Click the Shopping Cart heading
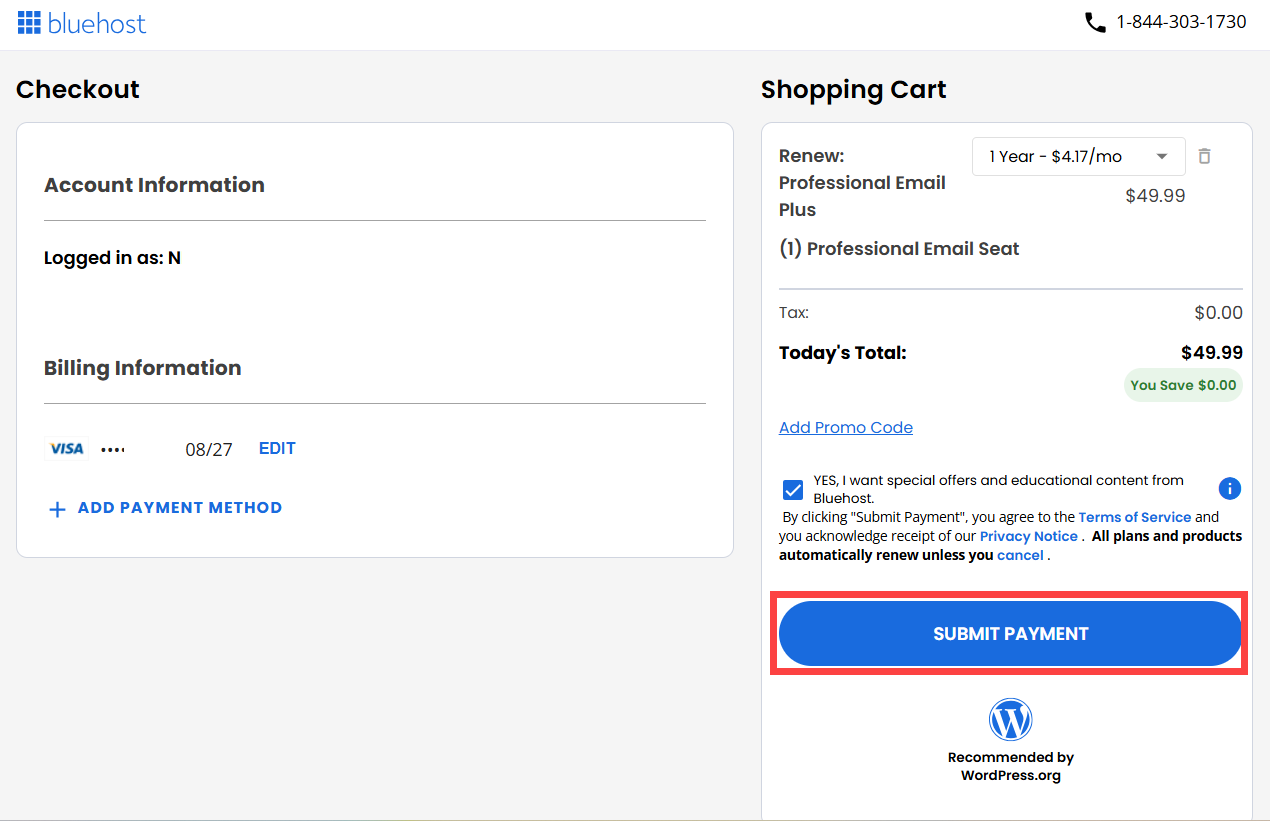The width and height of the screenshot is (1270, 821). pos(853,89)
